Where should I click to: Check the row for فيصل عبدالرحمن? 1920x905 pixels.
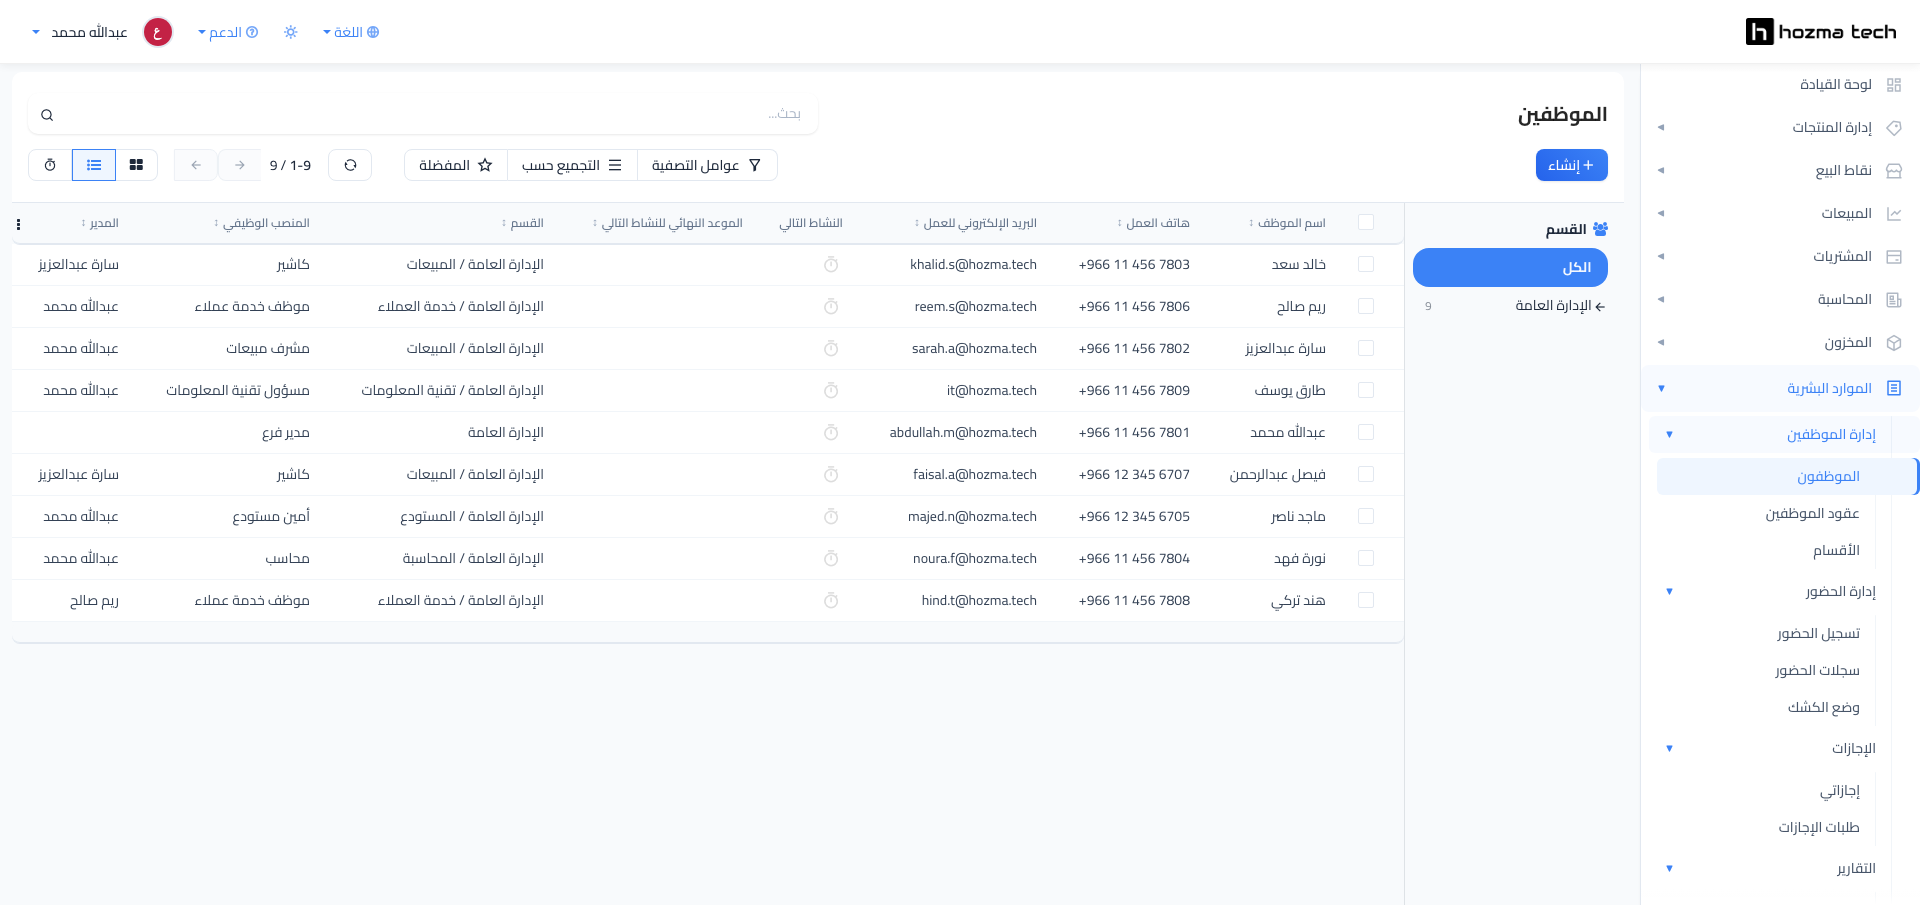click(x=1366, y=474)
